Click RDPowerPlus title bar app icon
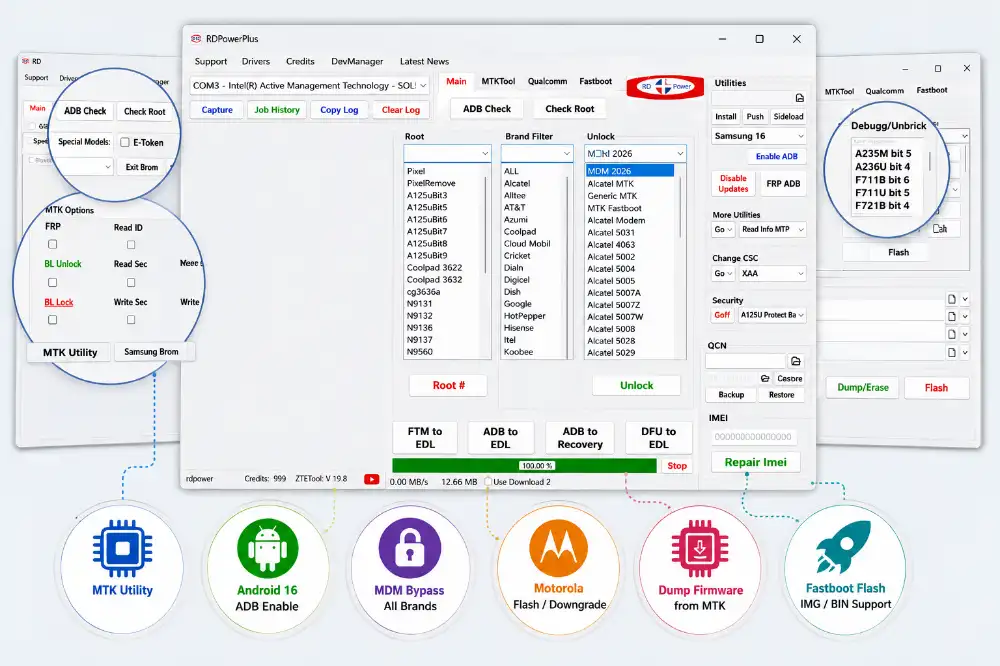1000x666 pixels. click(x=196, y=38)
